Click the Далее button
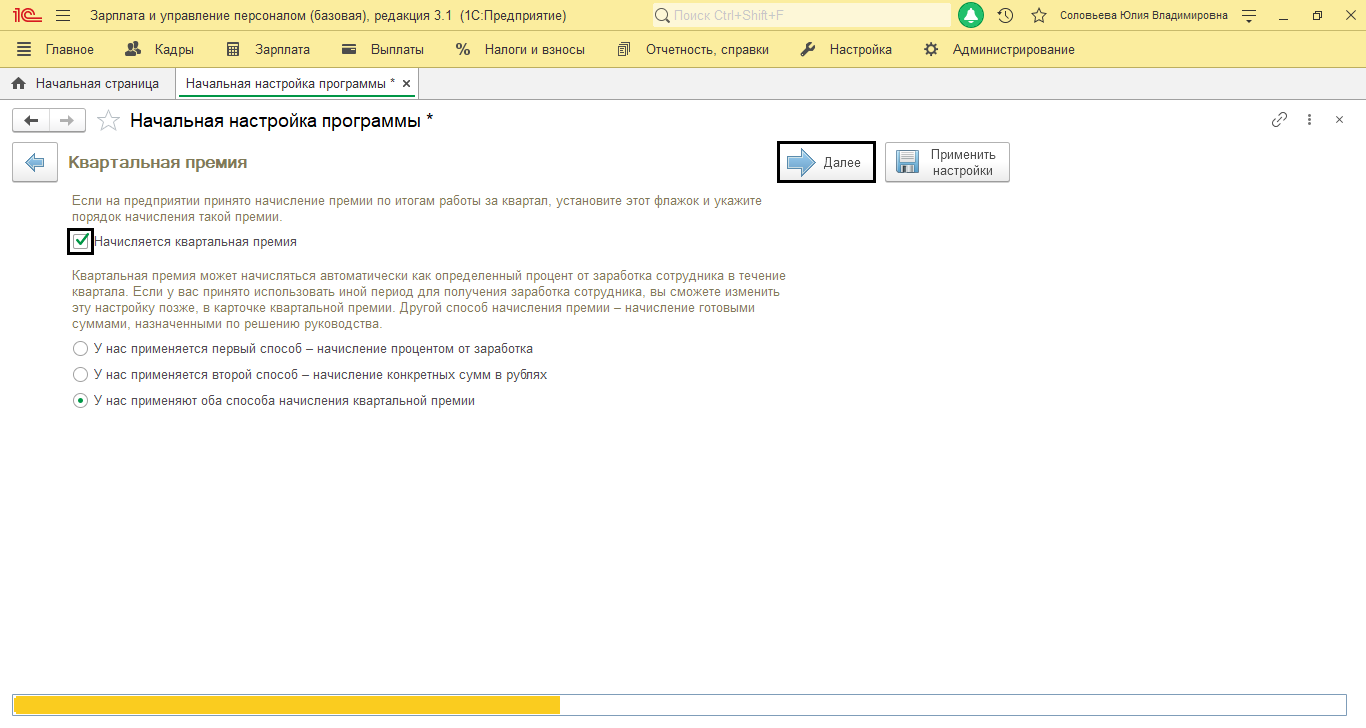Image resolution: width=1366 pixels, height=728 pixels. [826, 162]
